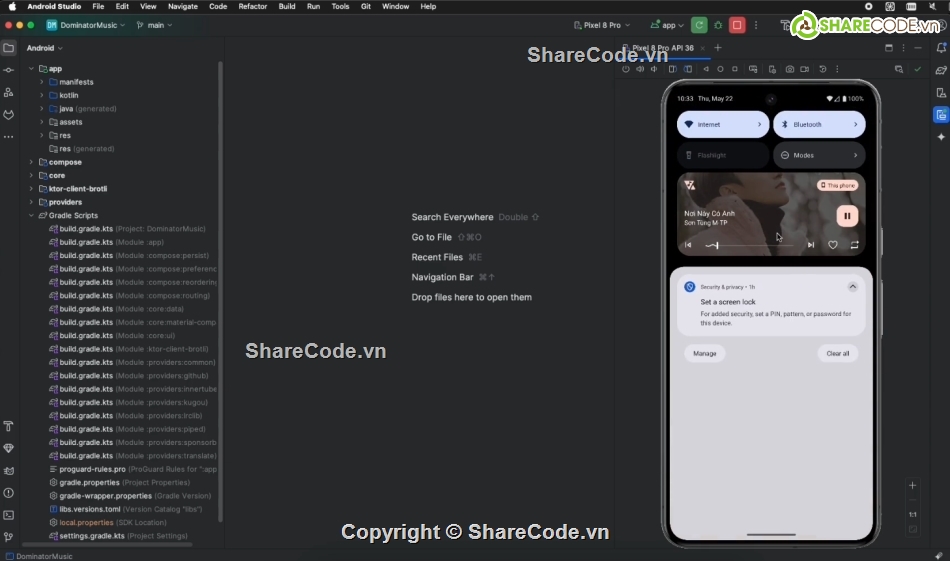Screen dimensions: 950x561
Task: Select Pixel 8 Pro API 36 tab
Action: click(662, 48)
